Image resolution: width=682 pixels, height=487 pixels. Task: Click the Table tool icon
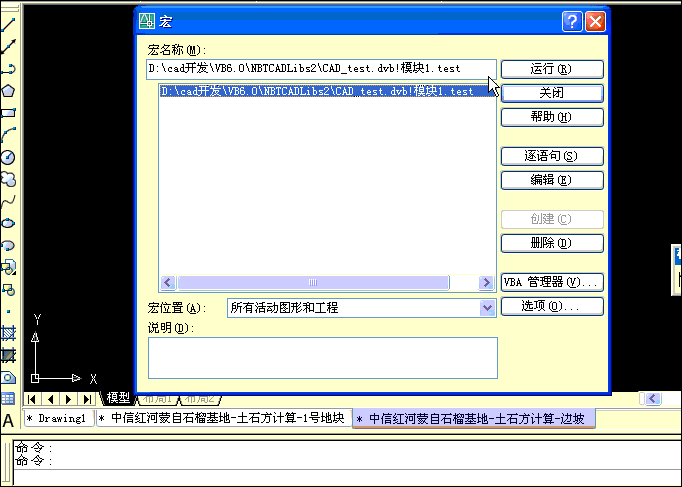(x=8, y=398)
